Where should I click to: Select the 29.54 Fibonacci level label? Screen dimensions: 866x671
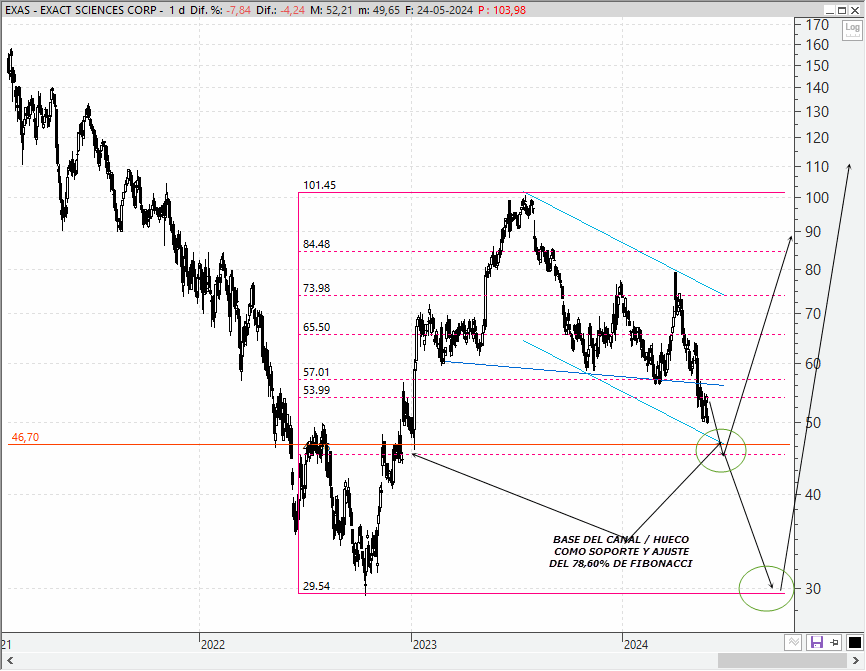[316, 586]
